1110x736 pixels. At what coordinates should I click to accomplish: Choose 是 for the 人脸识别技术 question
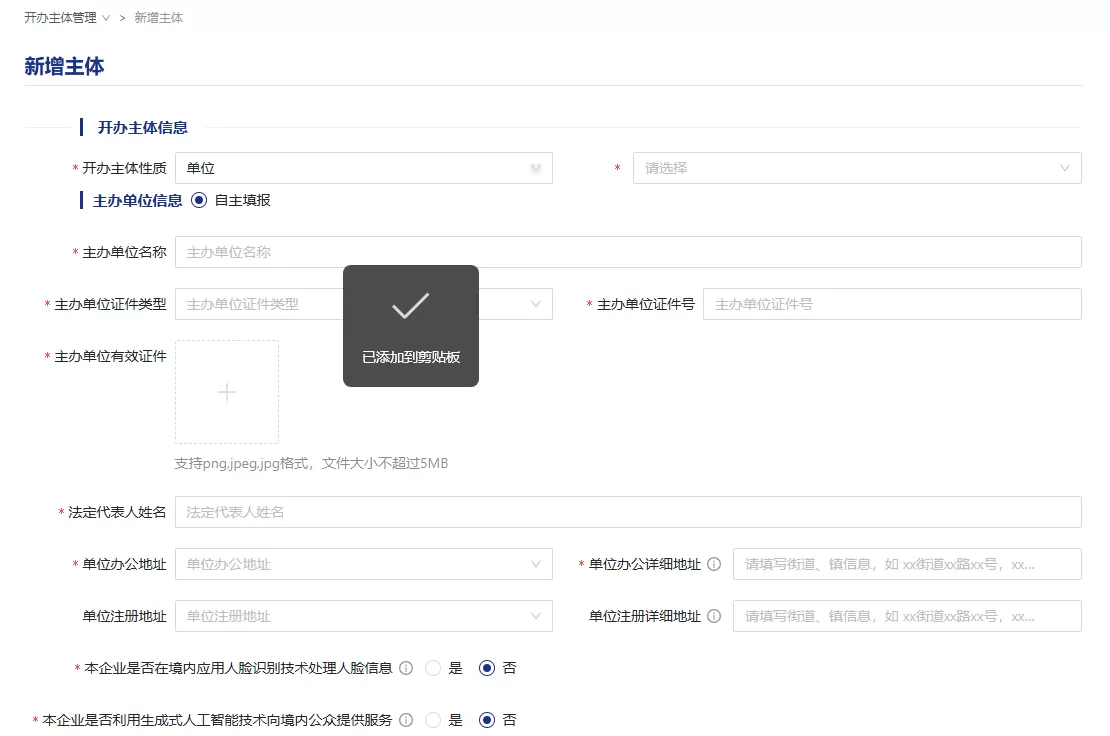coord(431,667)
